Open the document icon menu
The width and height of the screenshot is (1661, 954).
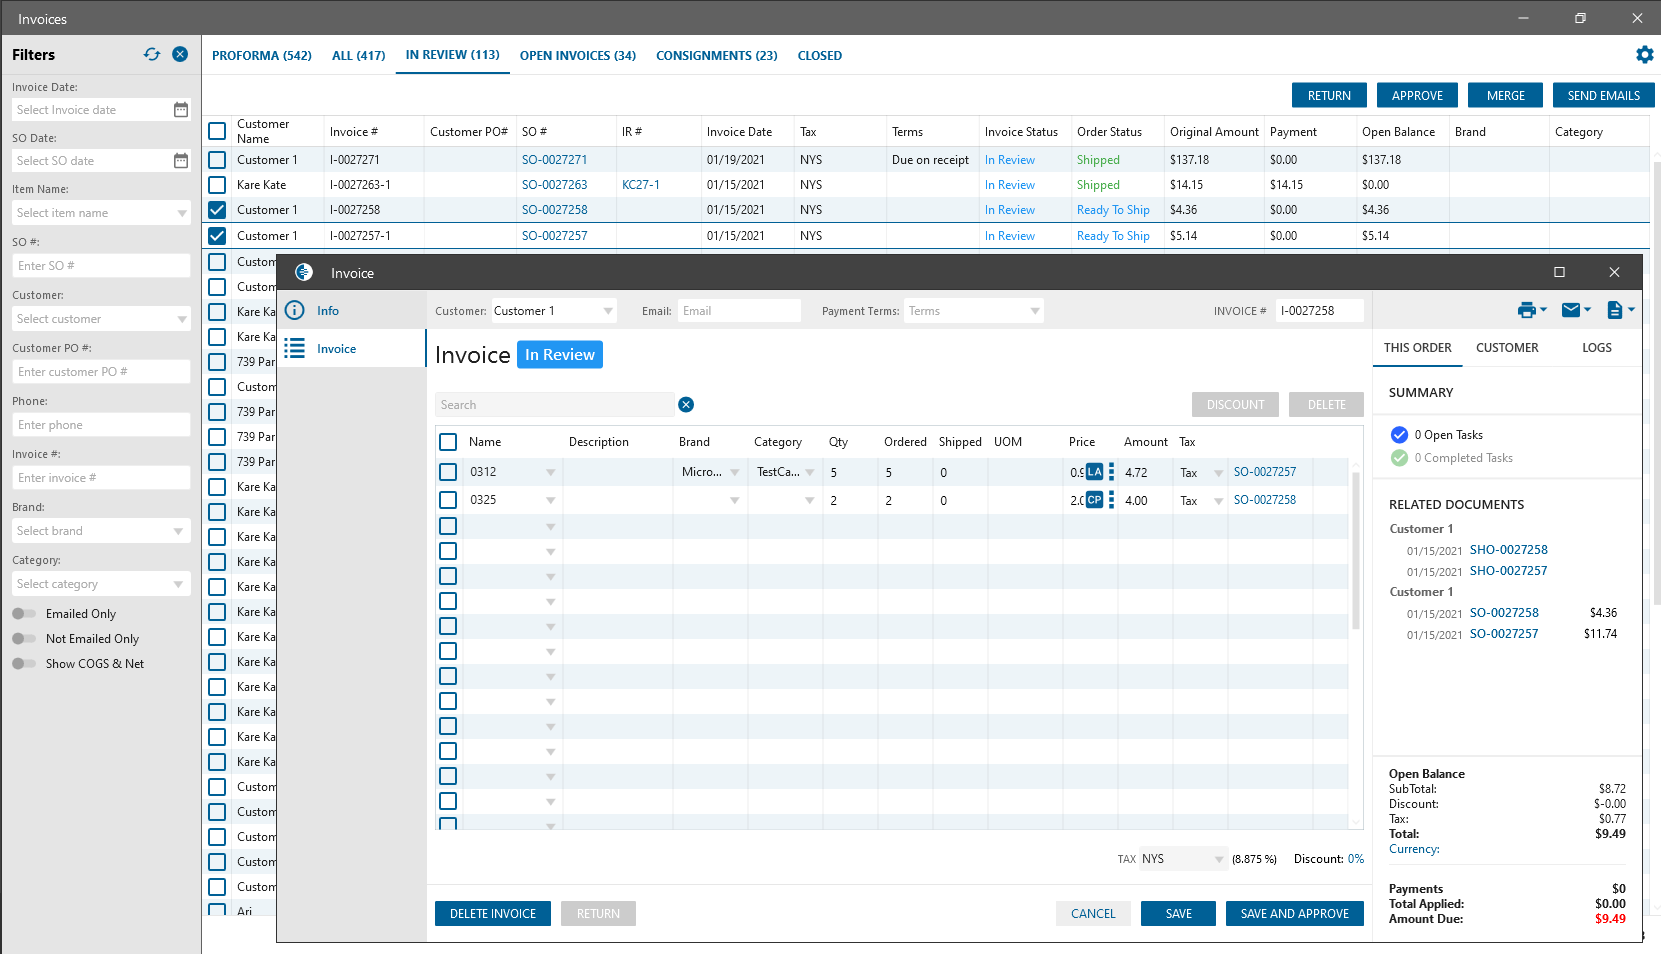pyautogui.click(x=1619, y=311)
